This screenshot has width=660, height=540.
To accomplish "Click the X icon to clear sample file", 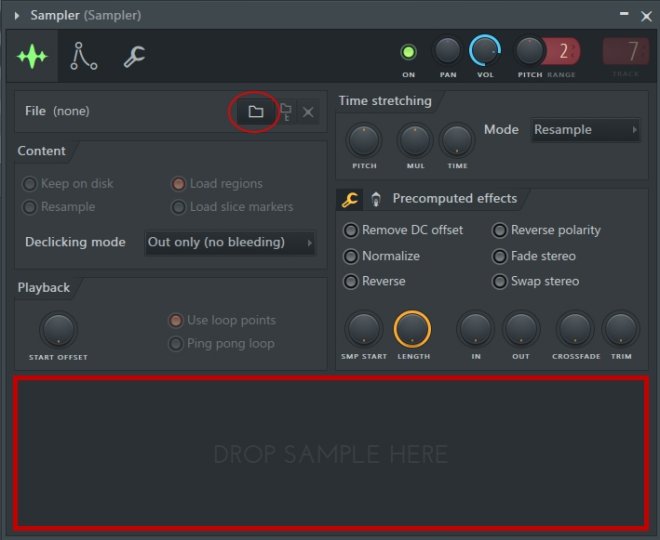I will [308, 112].
